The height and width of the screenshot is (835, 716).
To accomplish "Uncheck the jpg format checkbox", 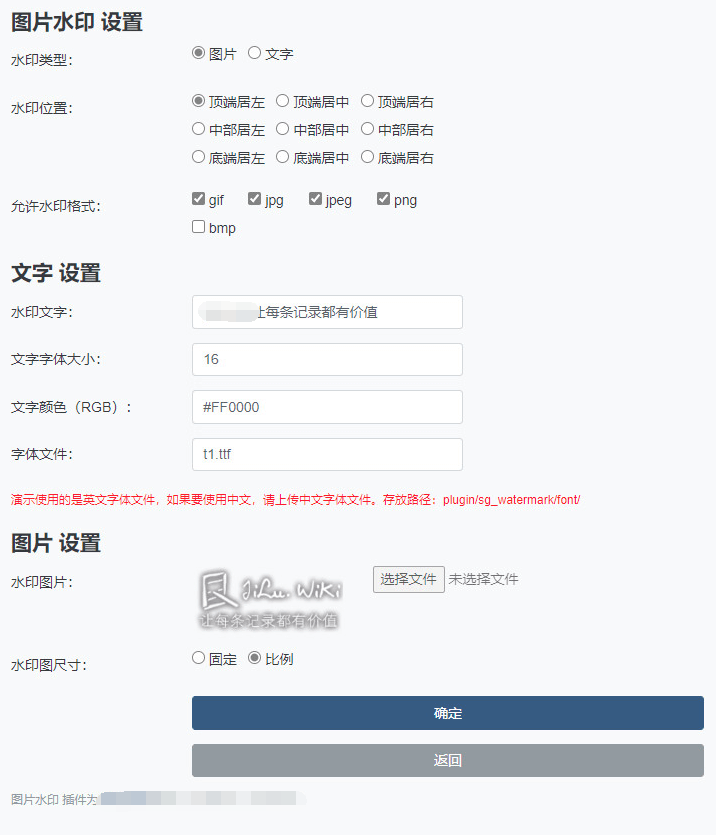I will [254, 199].
